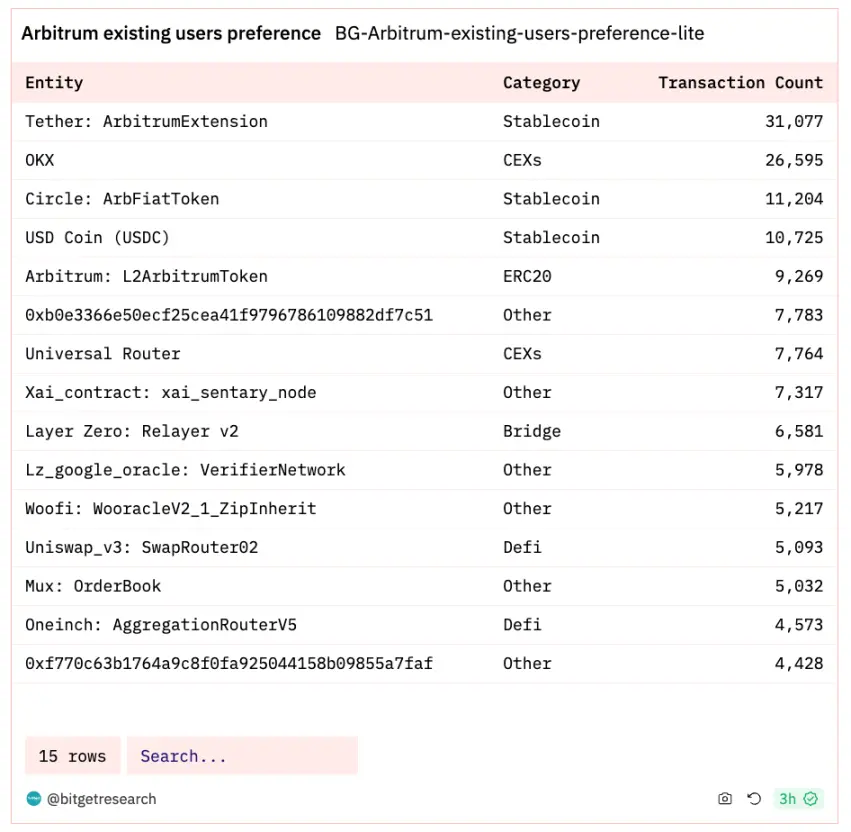This screenshot has height=832, width=851.
Task: Sort by the Category column header
Action: click(541, 83)
